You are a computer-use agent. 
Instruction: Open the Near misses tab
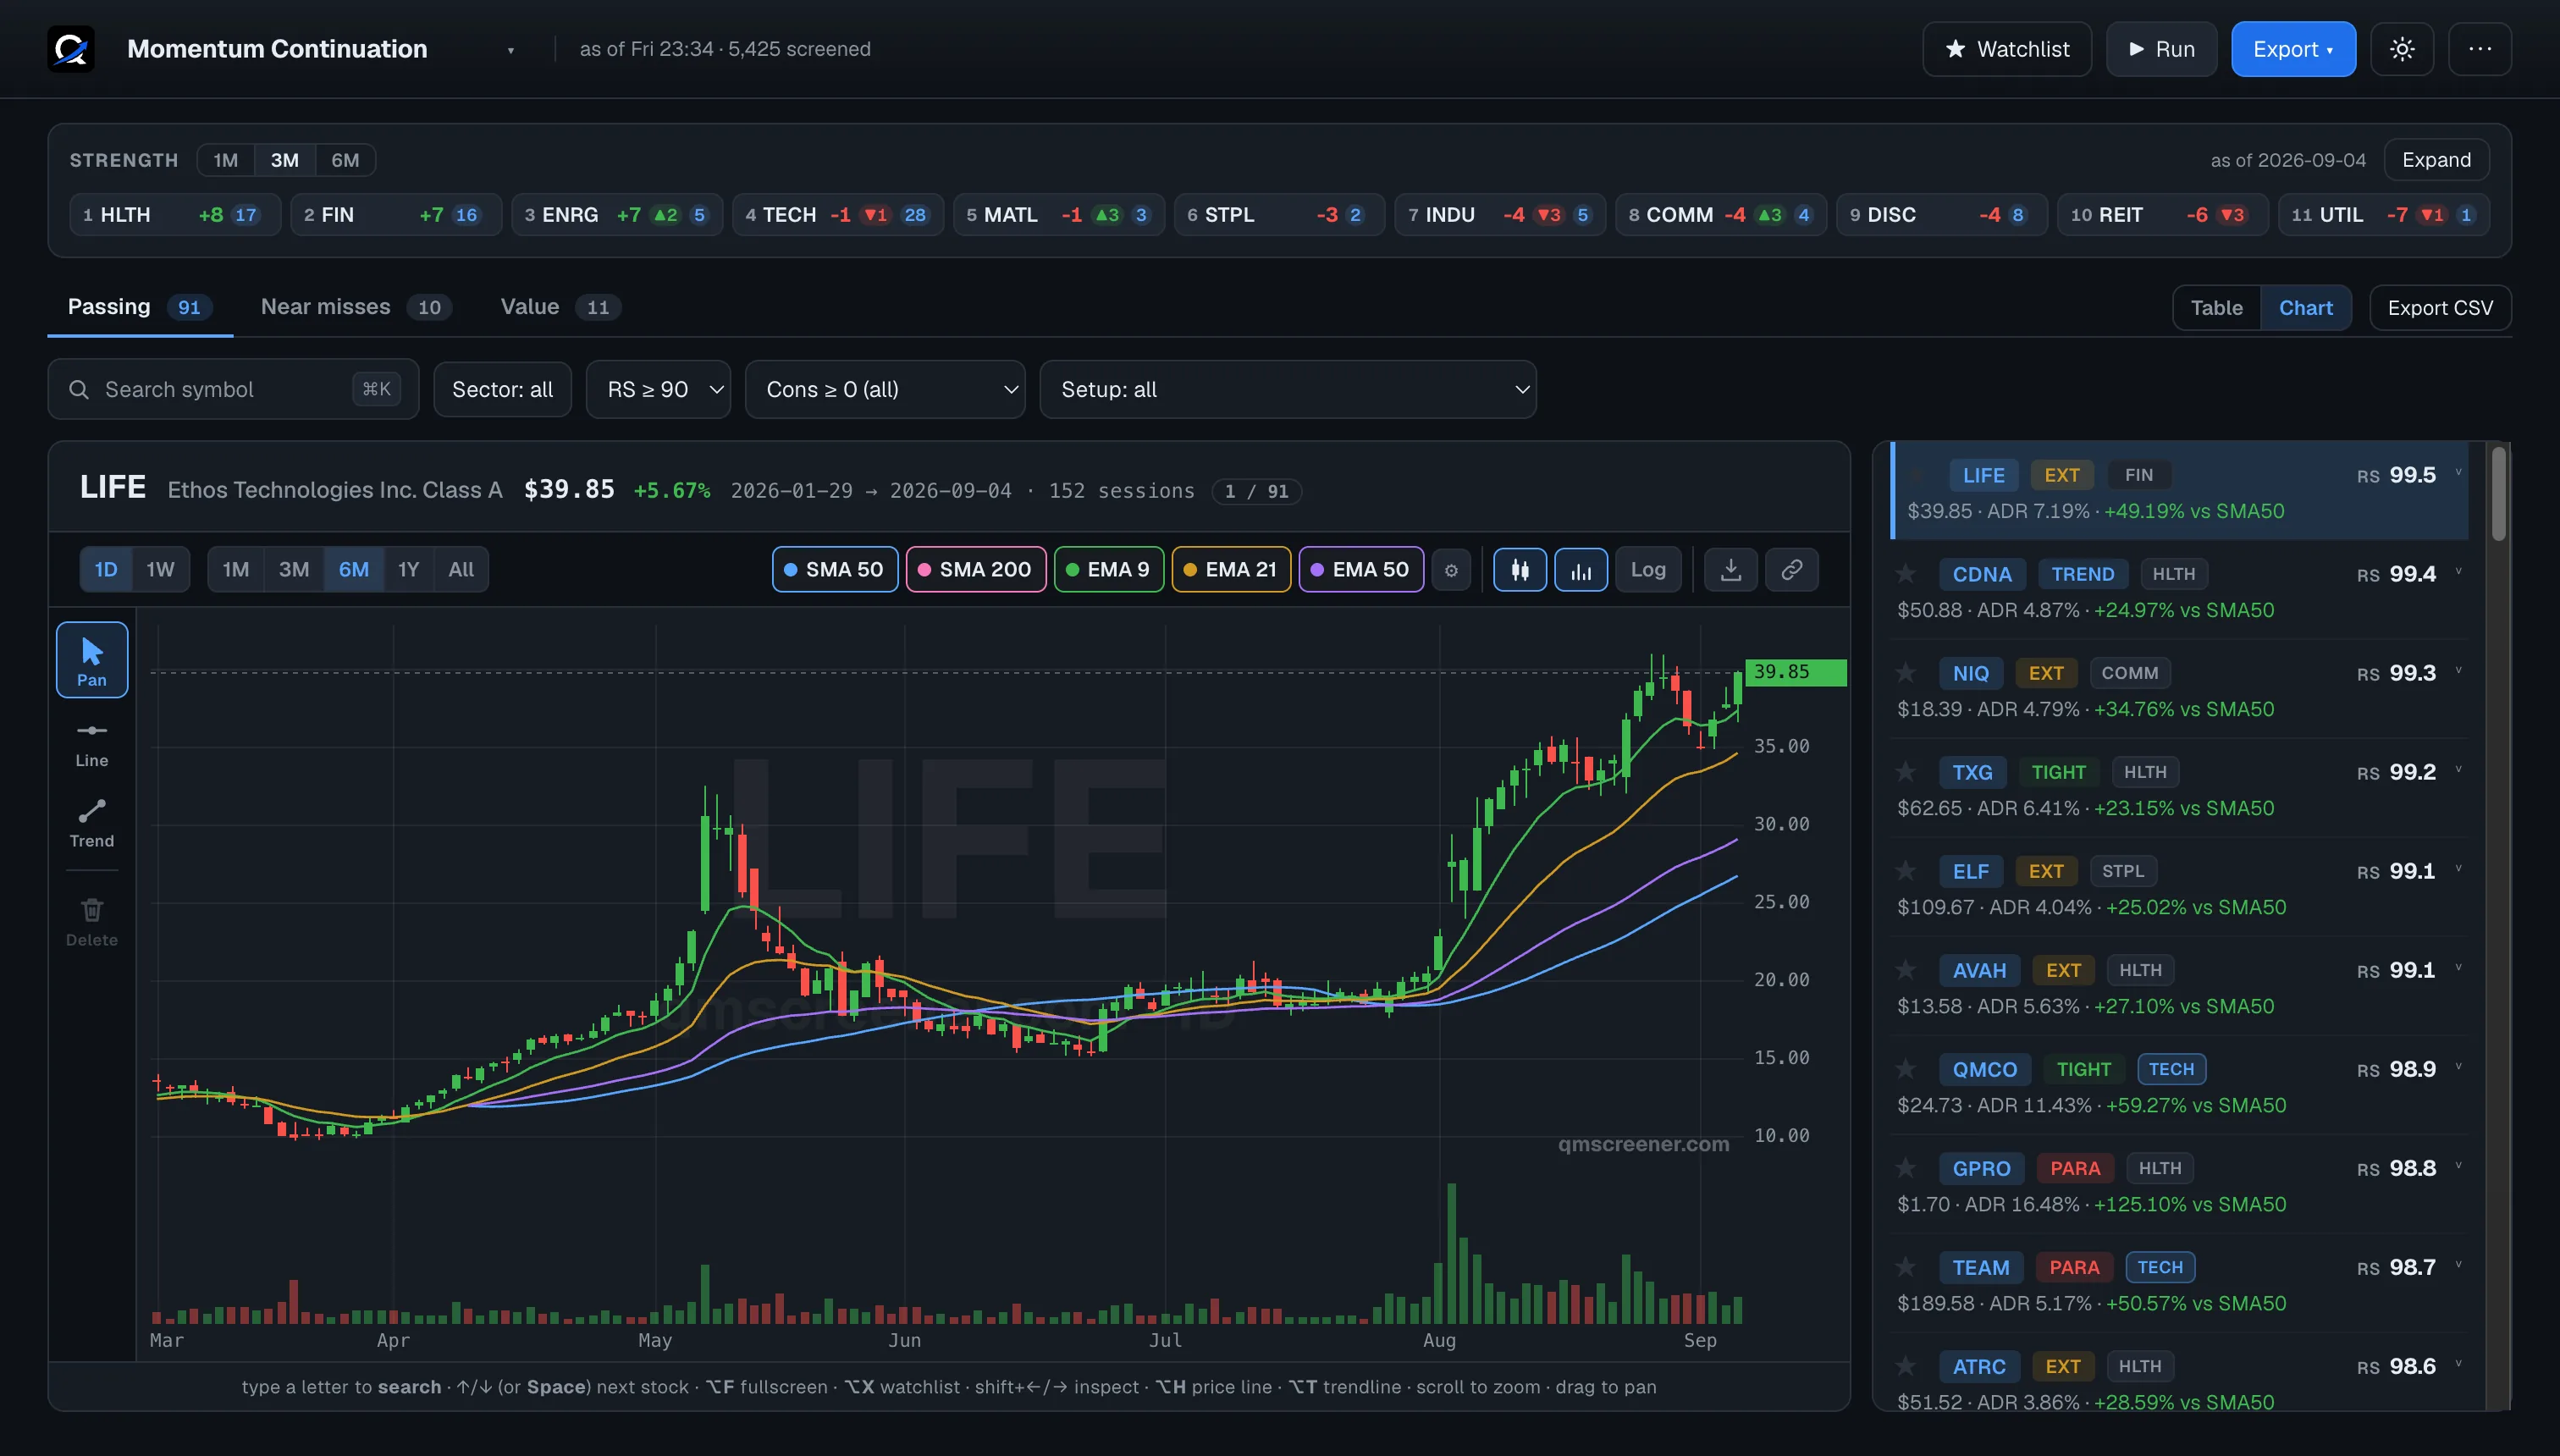(x=356, y=307)
